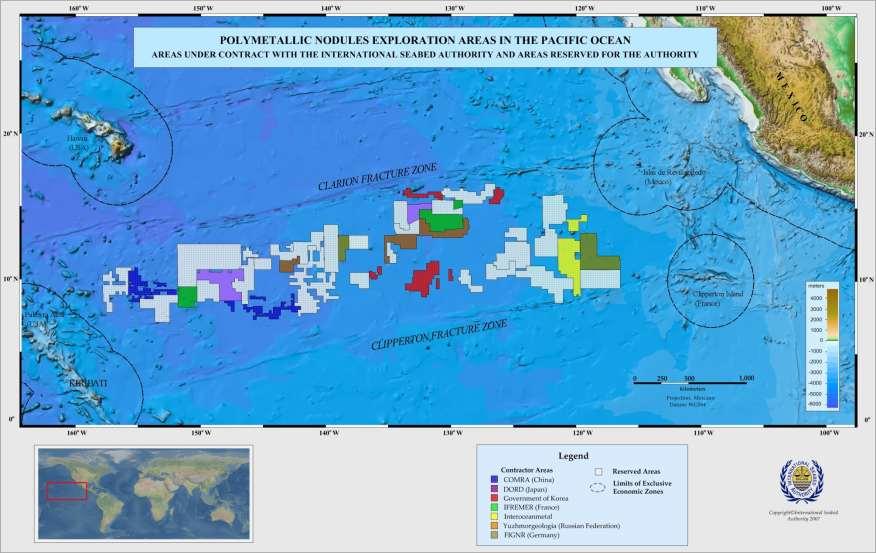Click 'Limits of Exclusive Economic Zones' label
This screenshot has height=553, width=876.
coord(642,488)
